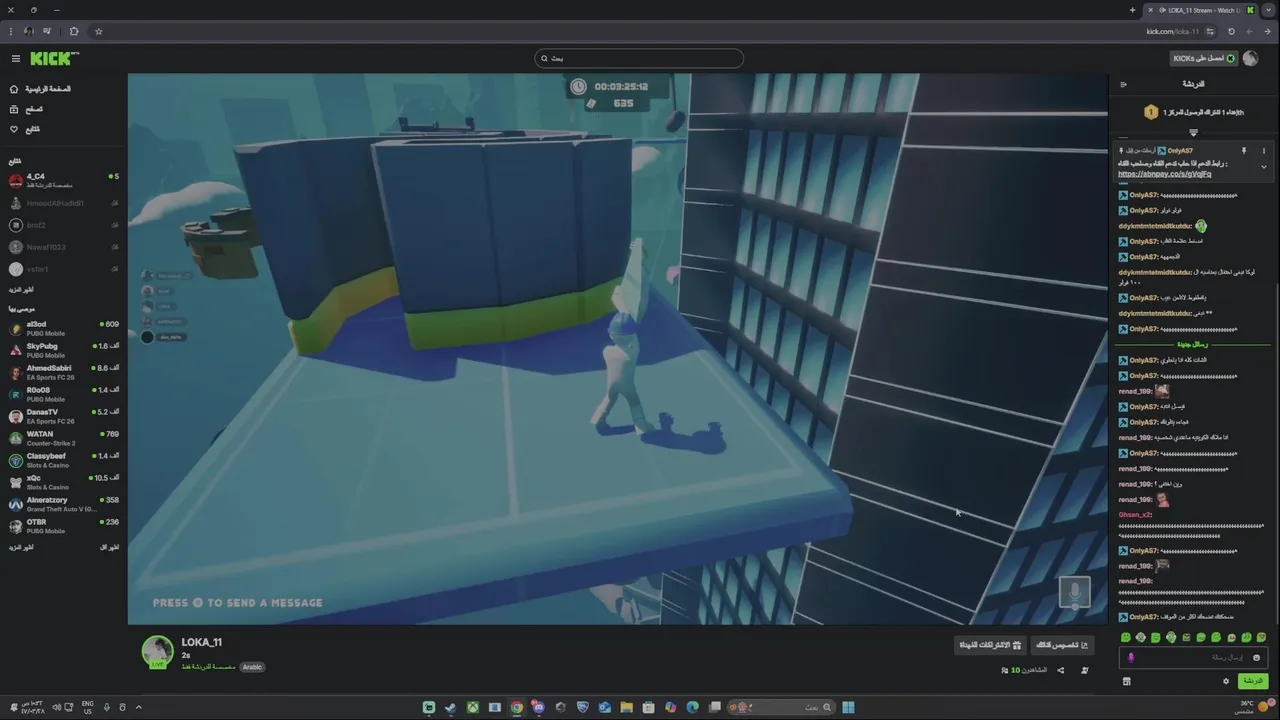
Task: Open chat settings gear icon
Action: click(x=1226, y=681)
